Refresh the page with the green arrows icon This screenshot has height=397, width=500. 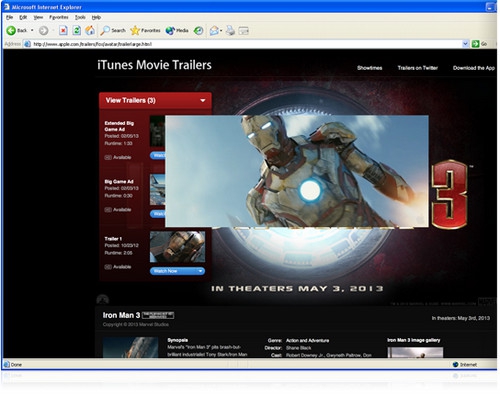pos(77,31)
